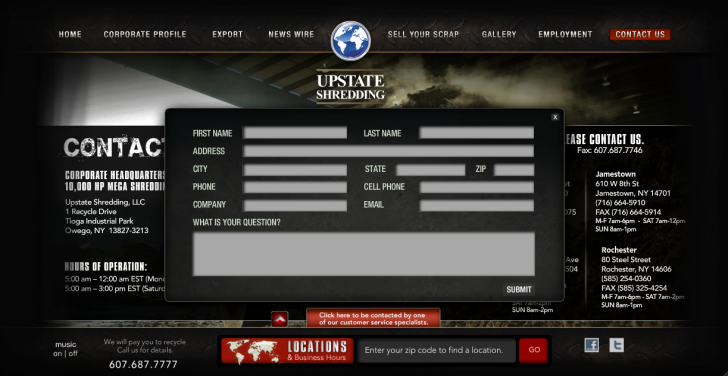Open Sell Your Scrap page
This screenshot has width=728, height=376.
(423, 34)
